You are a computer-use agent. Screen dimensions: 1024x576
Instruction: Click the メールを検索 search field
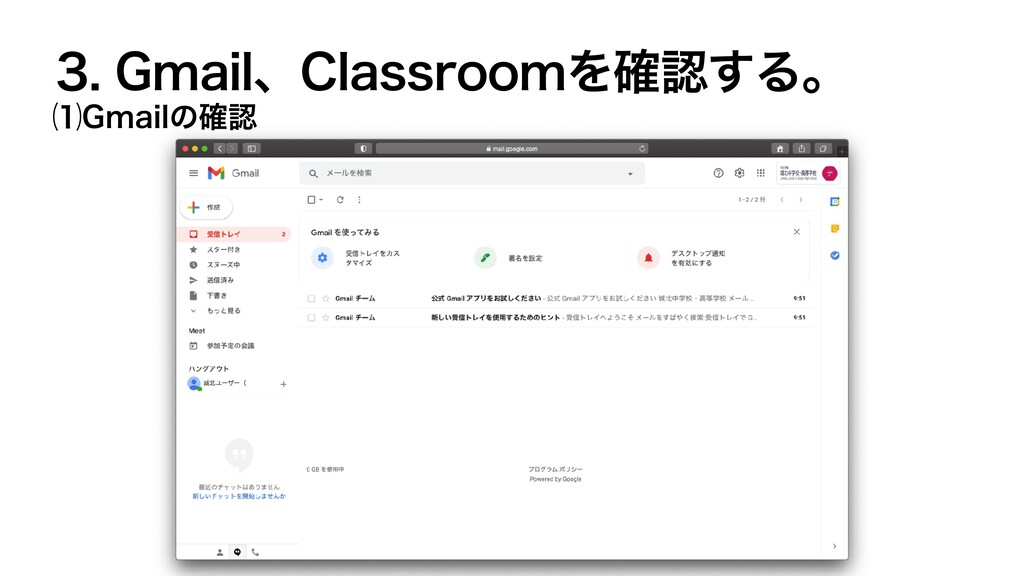point(472,174)
